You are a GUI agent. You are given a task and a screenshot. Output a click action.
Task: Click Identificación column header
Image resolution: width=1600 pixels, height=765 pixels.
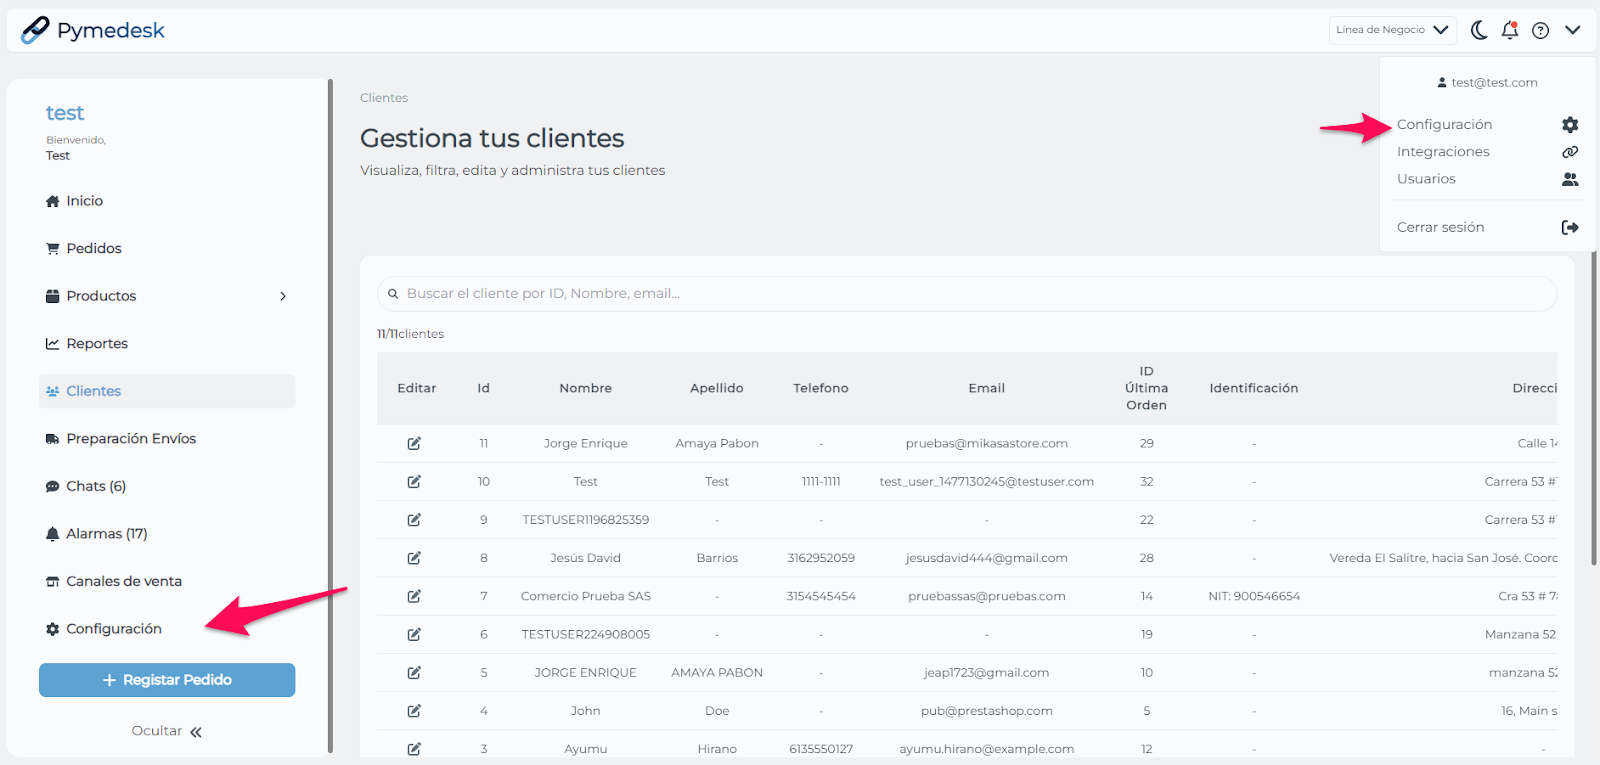pyautogui.click(x=1253, y=388)
